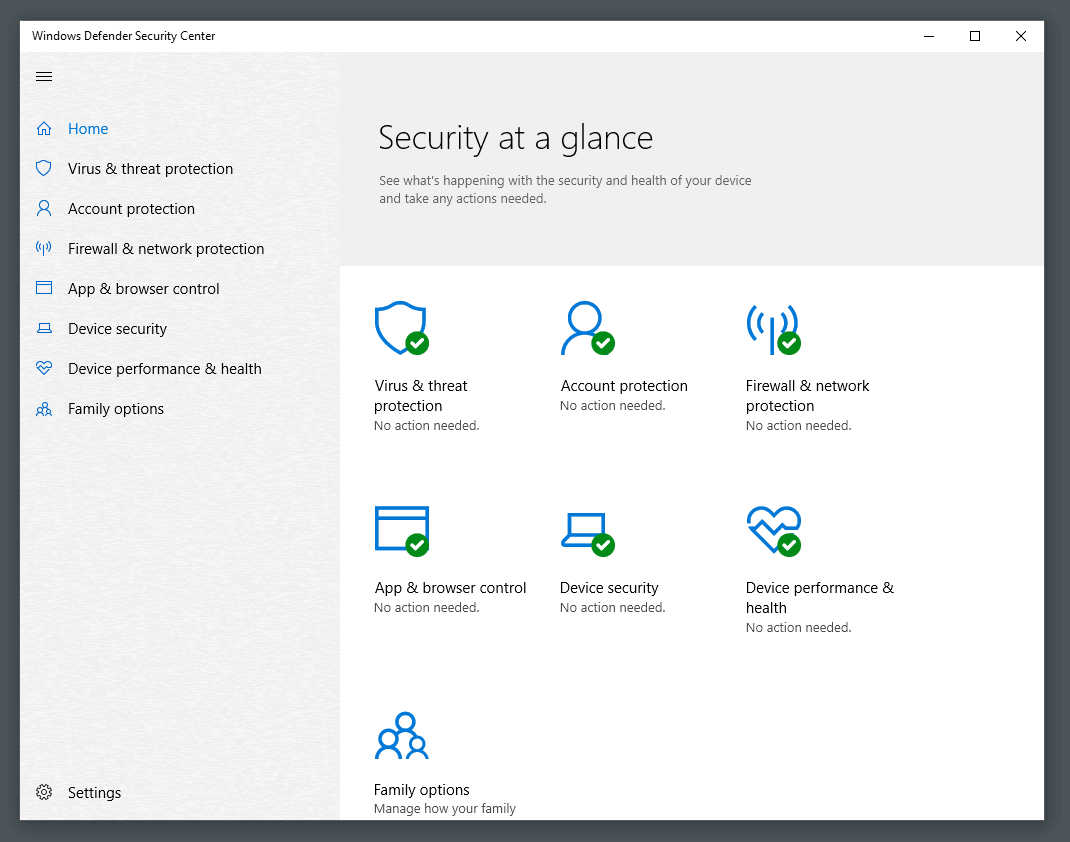Close the Windows Defender Security Center window

click(1021, 36)
